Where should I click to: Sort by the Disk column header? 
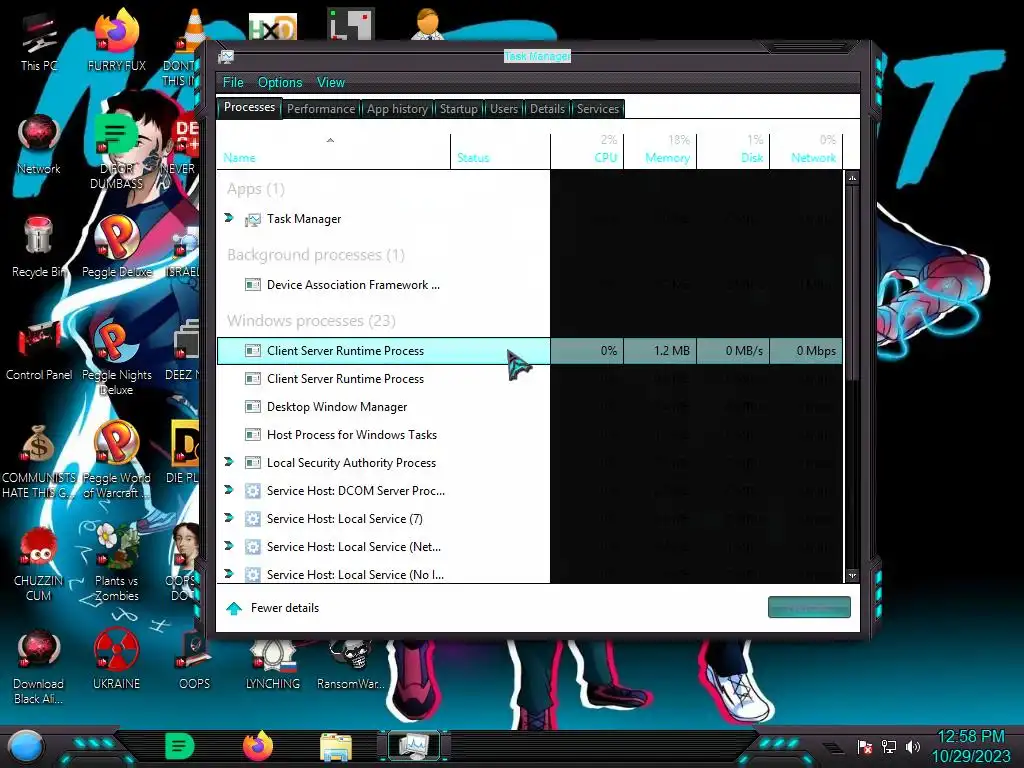coord(733,152)
